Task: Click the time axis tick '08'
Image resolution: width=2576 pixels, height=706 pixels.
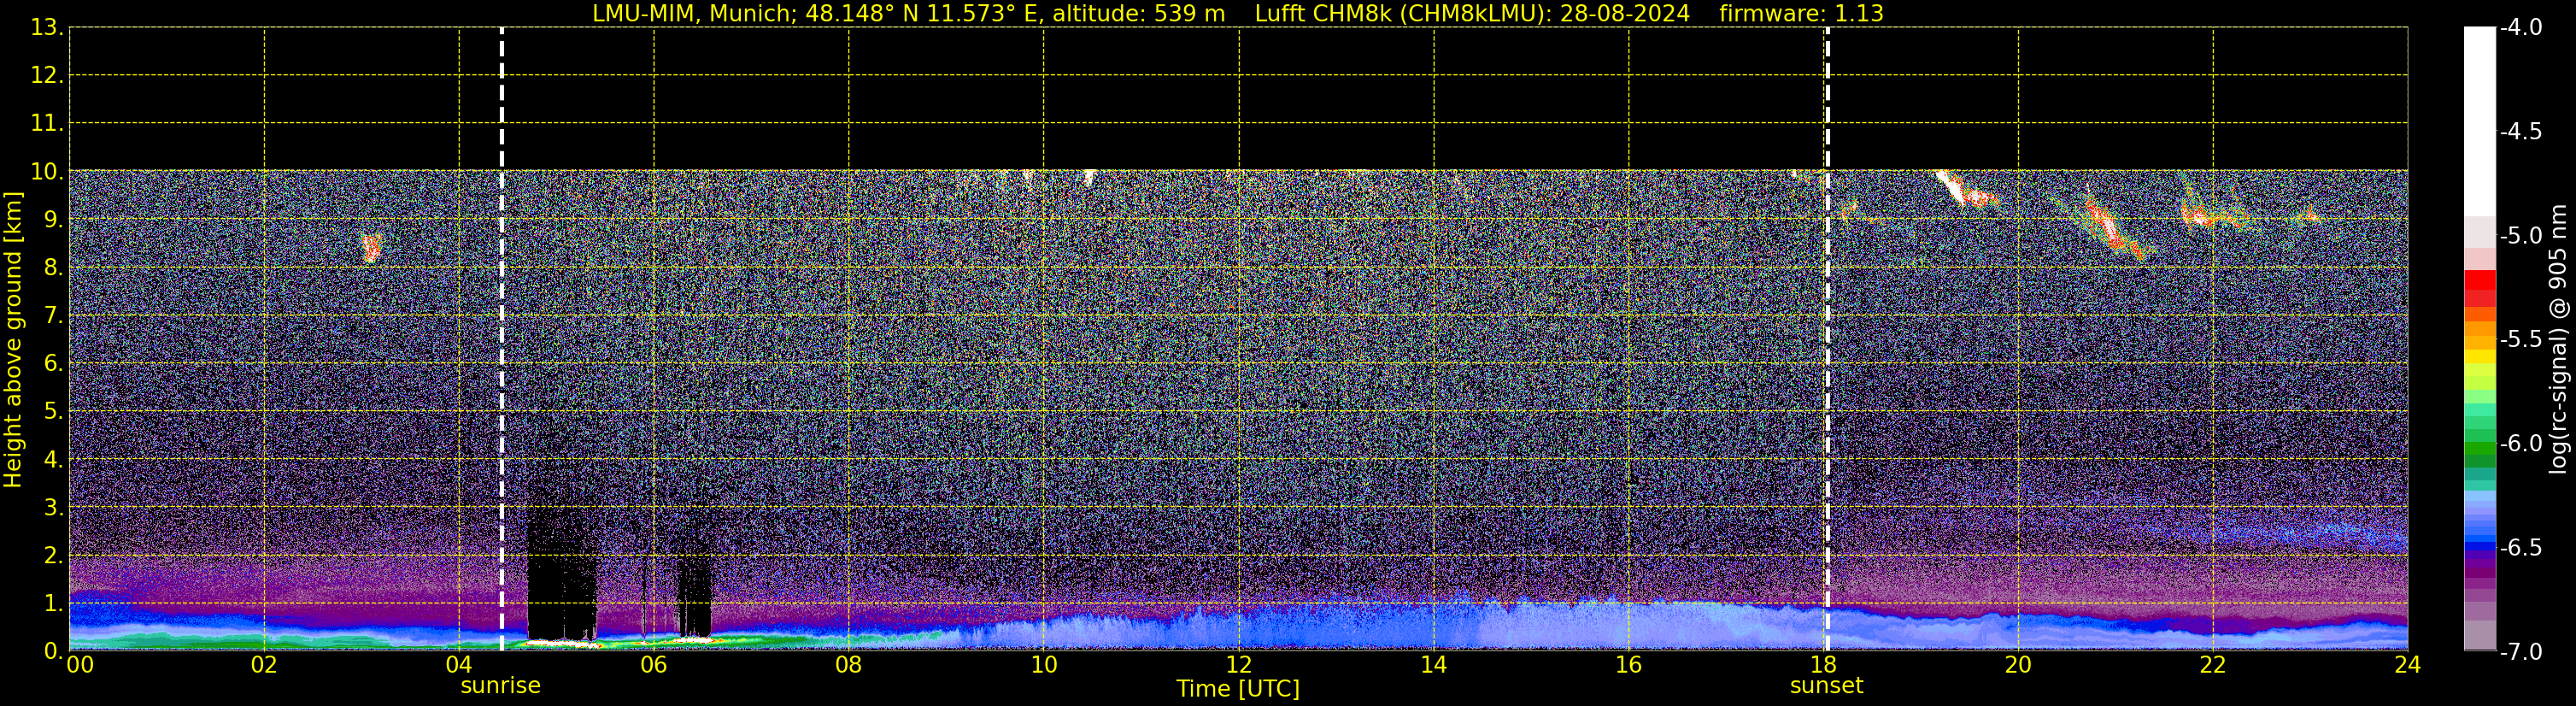Action: click(x=848, y=665)
